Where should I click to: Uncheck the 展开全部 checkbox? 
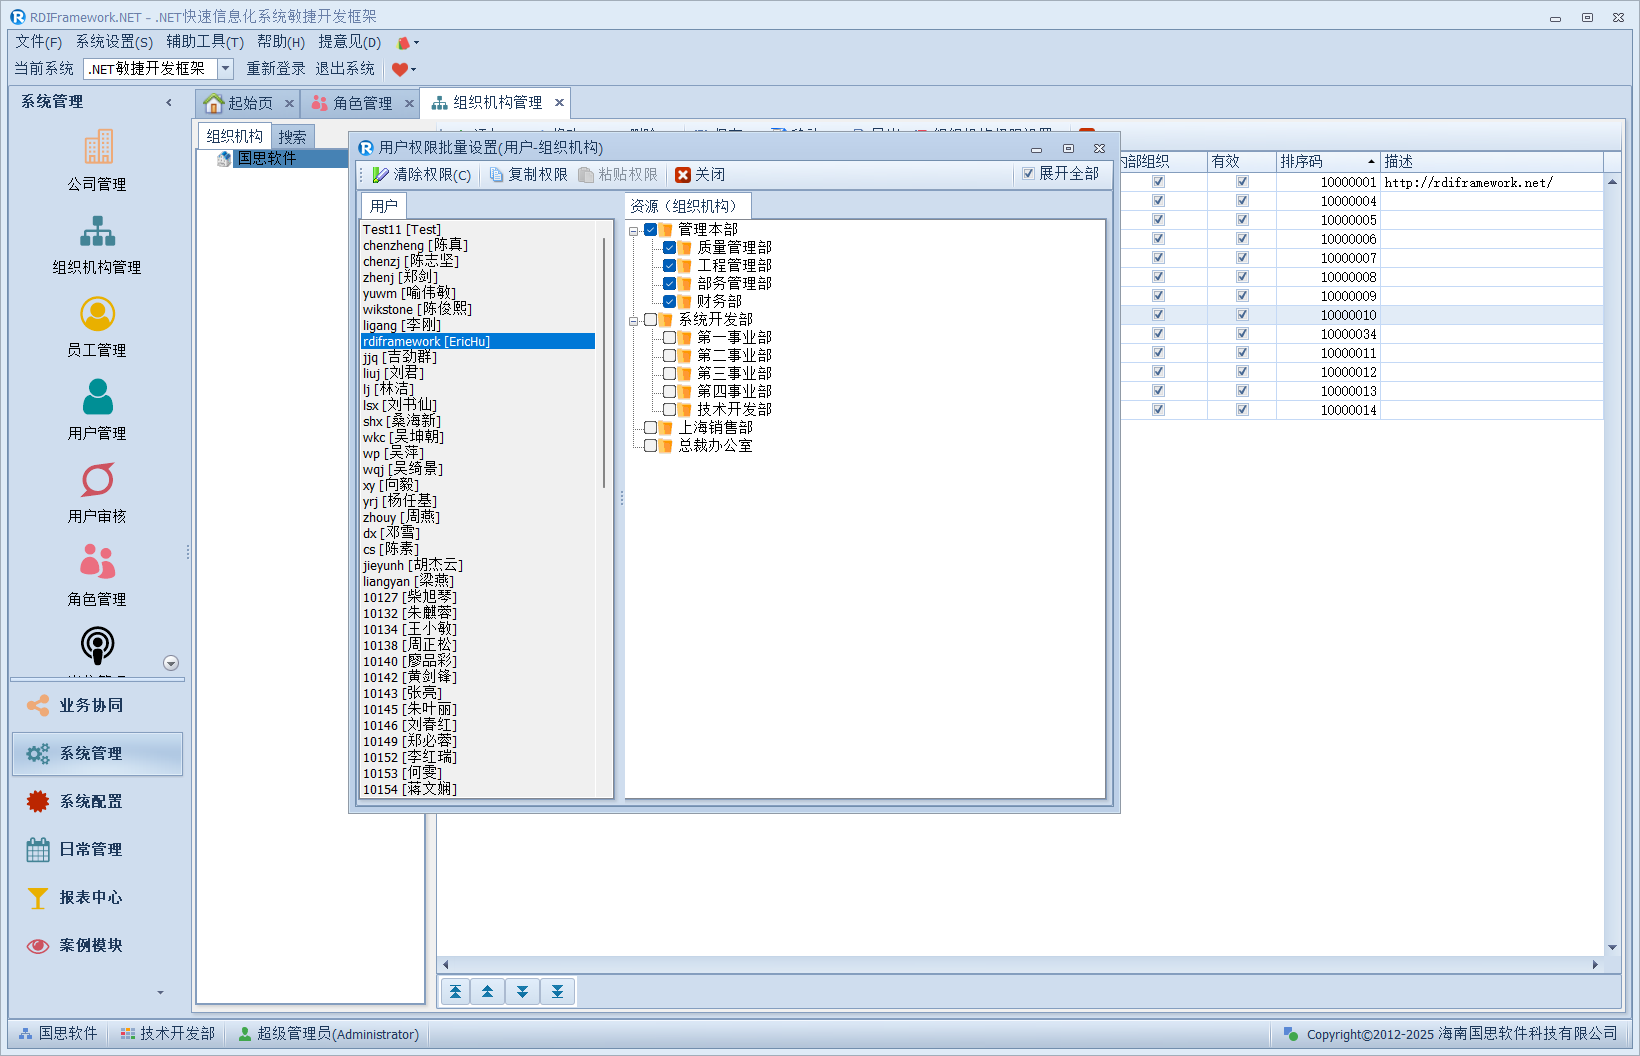coord(1028,174)
